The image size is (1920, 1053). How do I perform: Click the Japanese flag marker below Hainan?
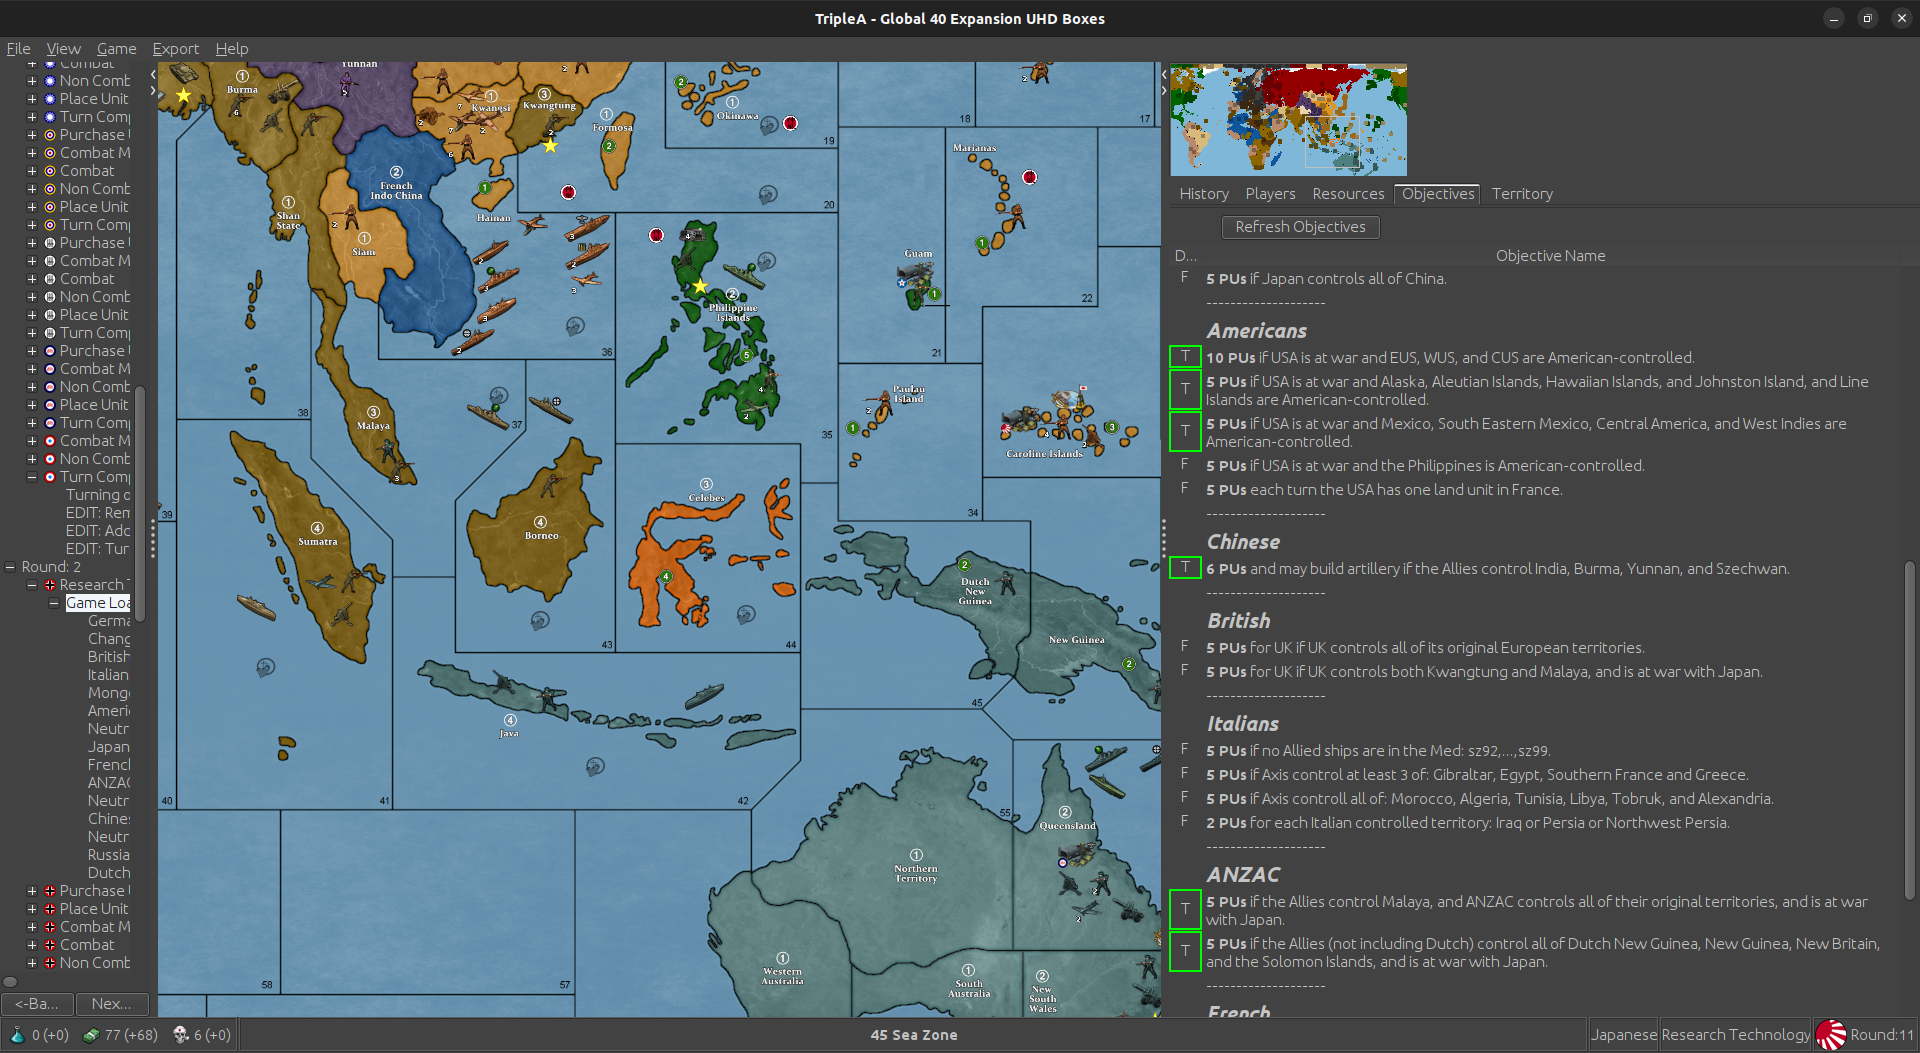(568, 192)
